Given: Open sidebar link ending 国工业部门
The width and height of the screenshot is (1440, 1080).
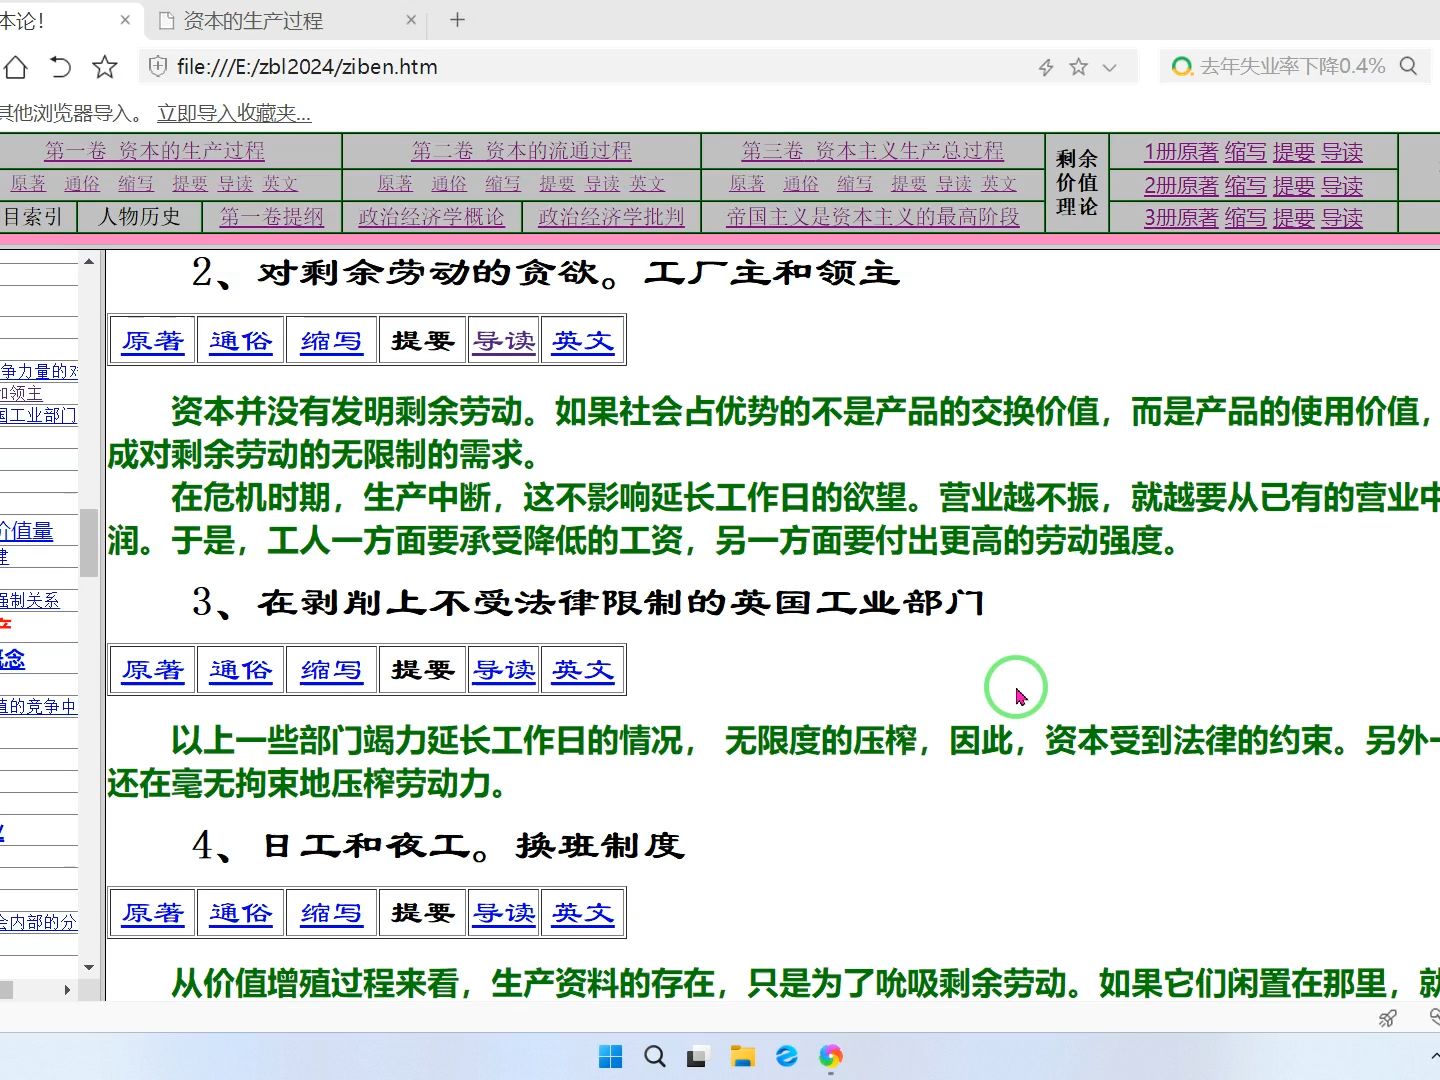Looking at the screenshot, I should click(x=38, y=415).
